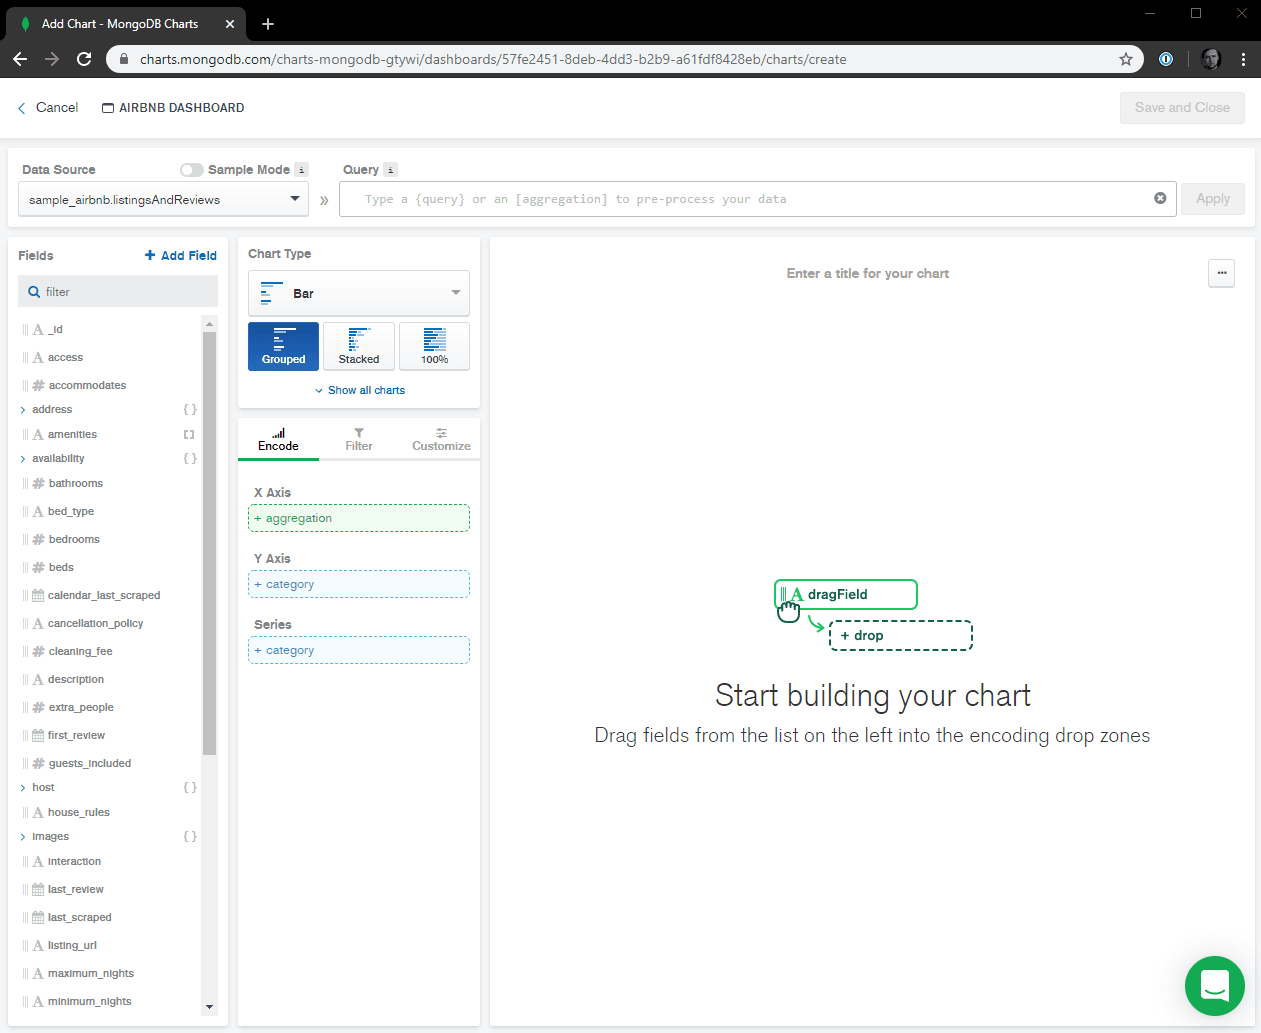Expand the address field
1261x1033 pixels.
(x=23, y=410)
